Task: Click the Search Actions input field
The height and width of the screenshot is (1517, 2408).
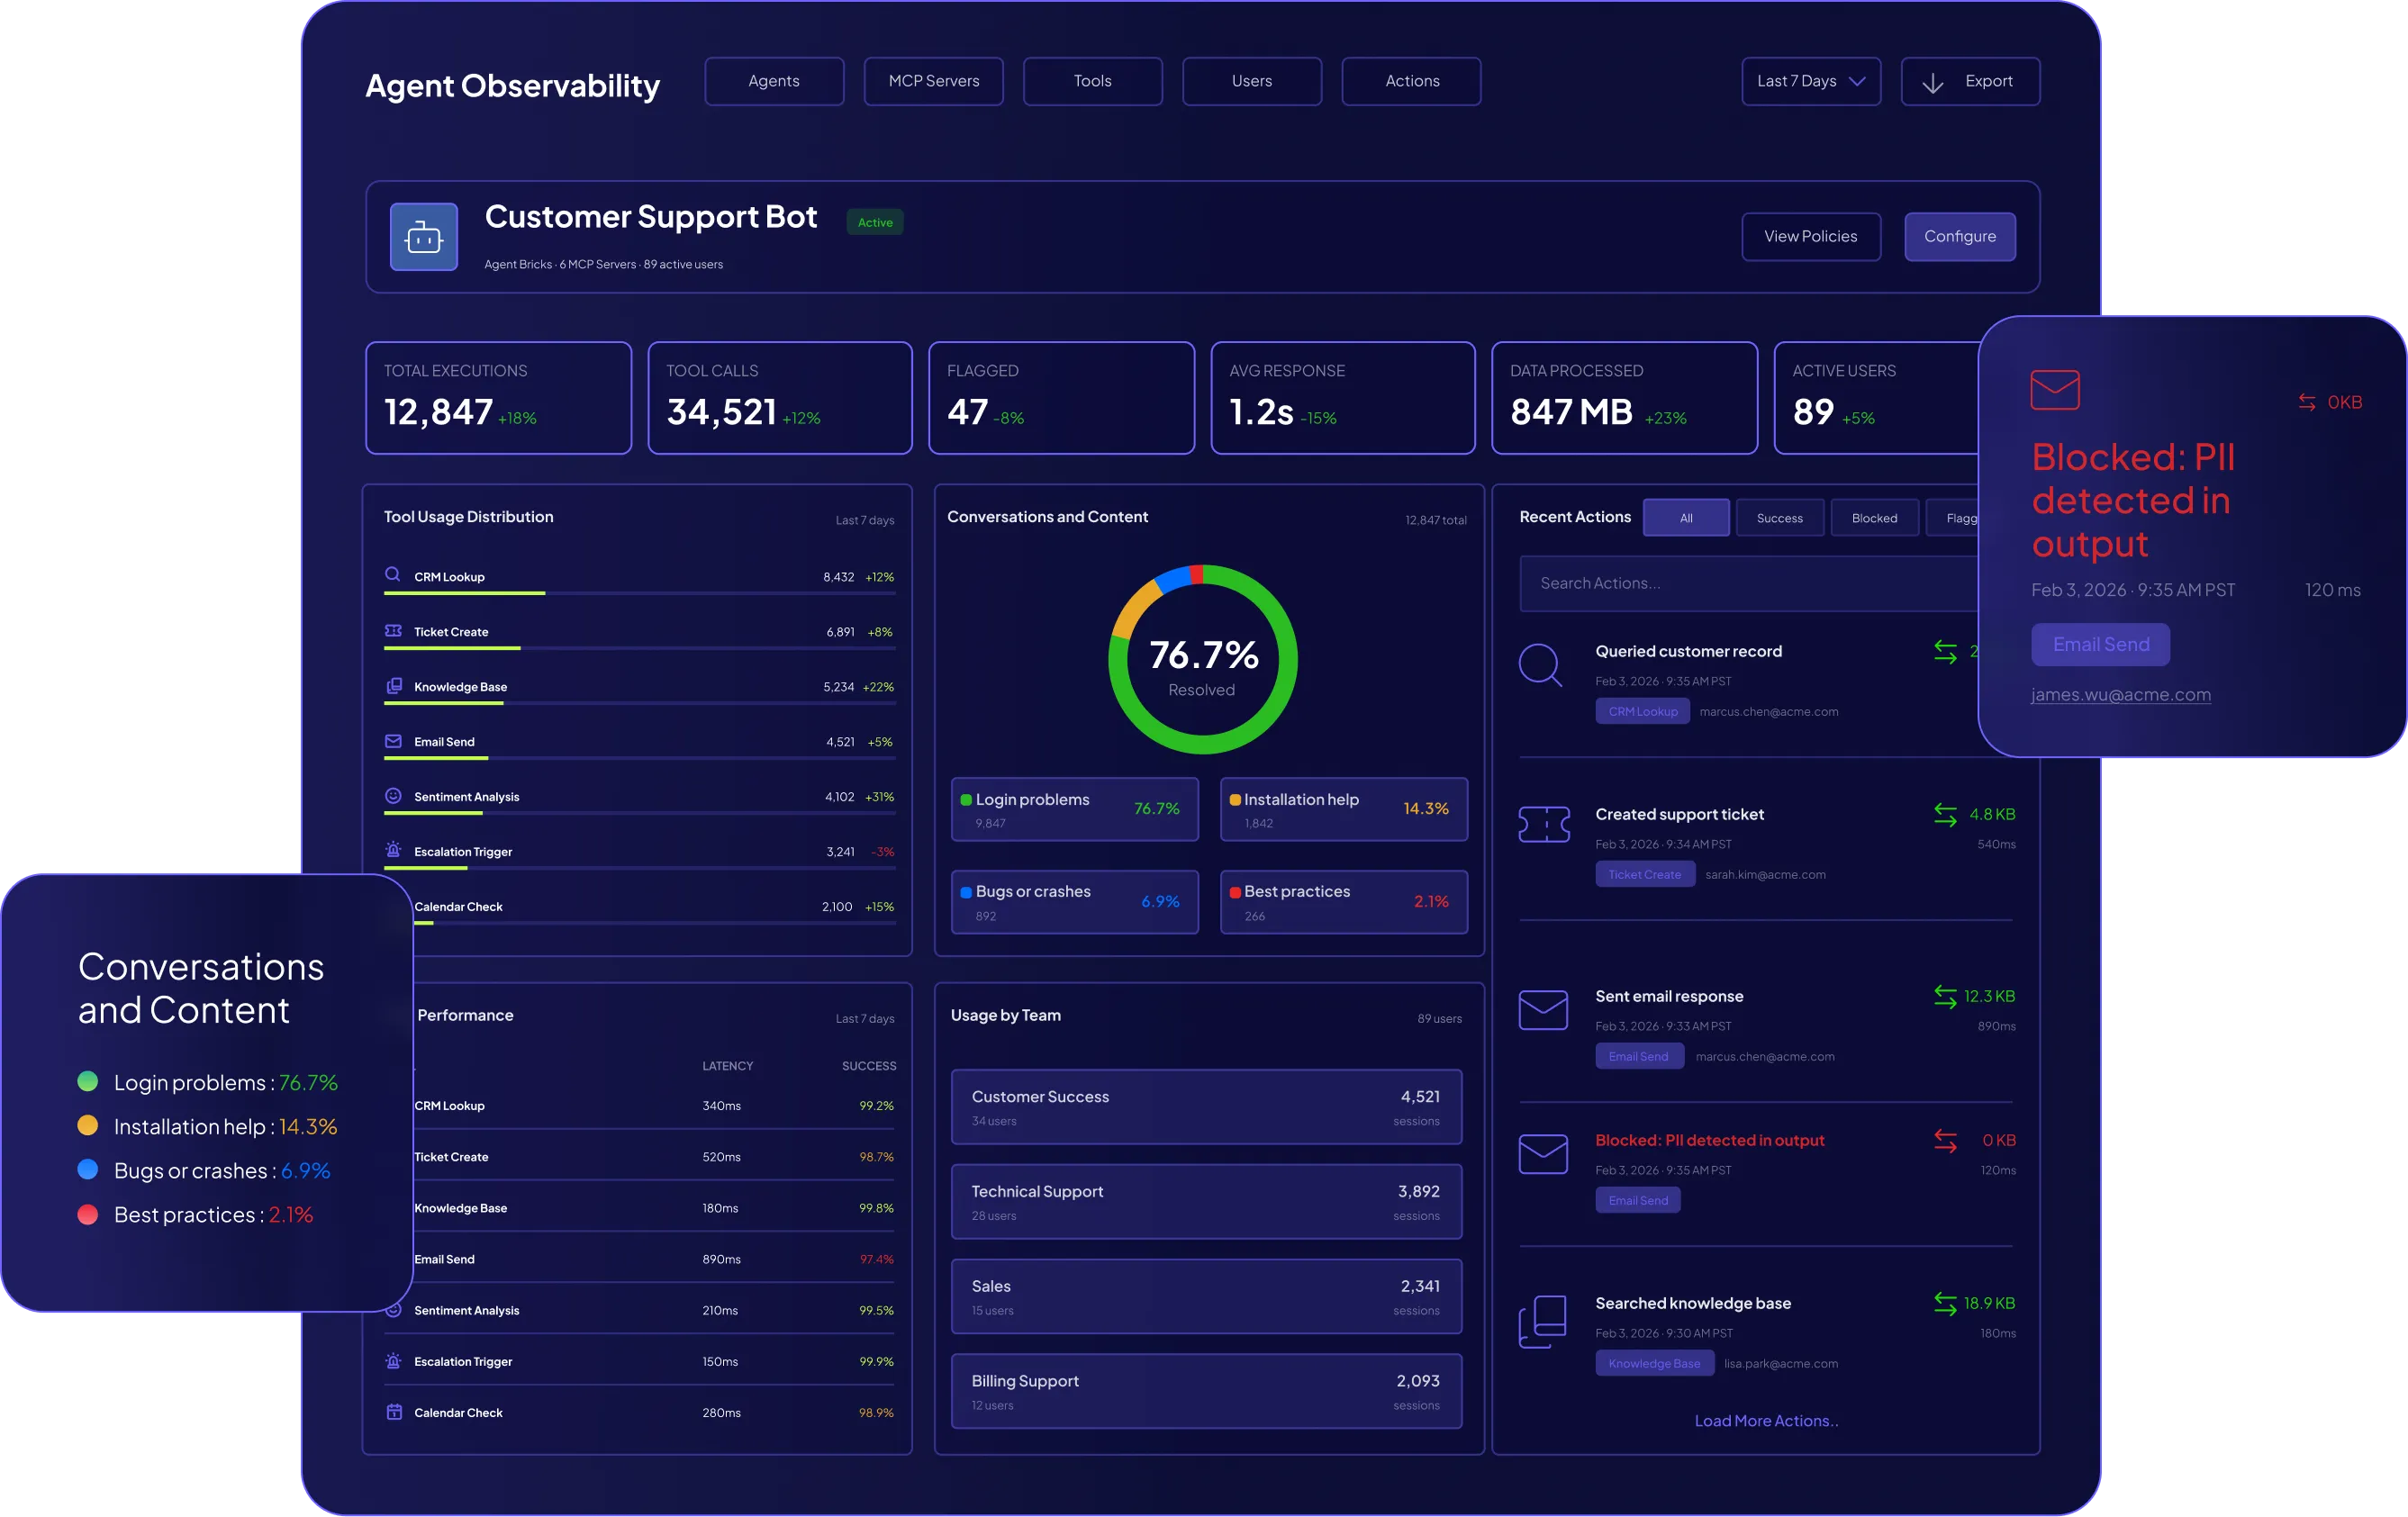Action: 1745,583
